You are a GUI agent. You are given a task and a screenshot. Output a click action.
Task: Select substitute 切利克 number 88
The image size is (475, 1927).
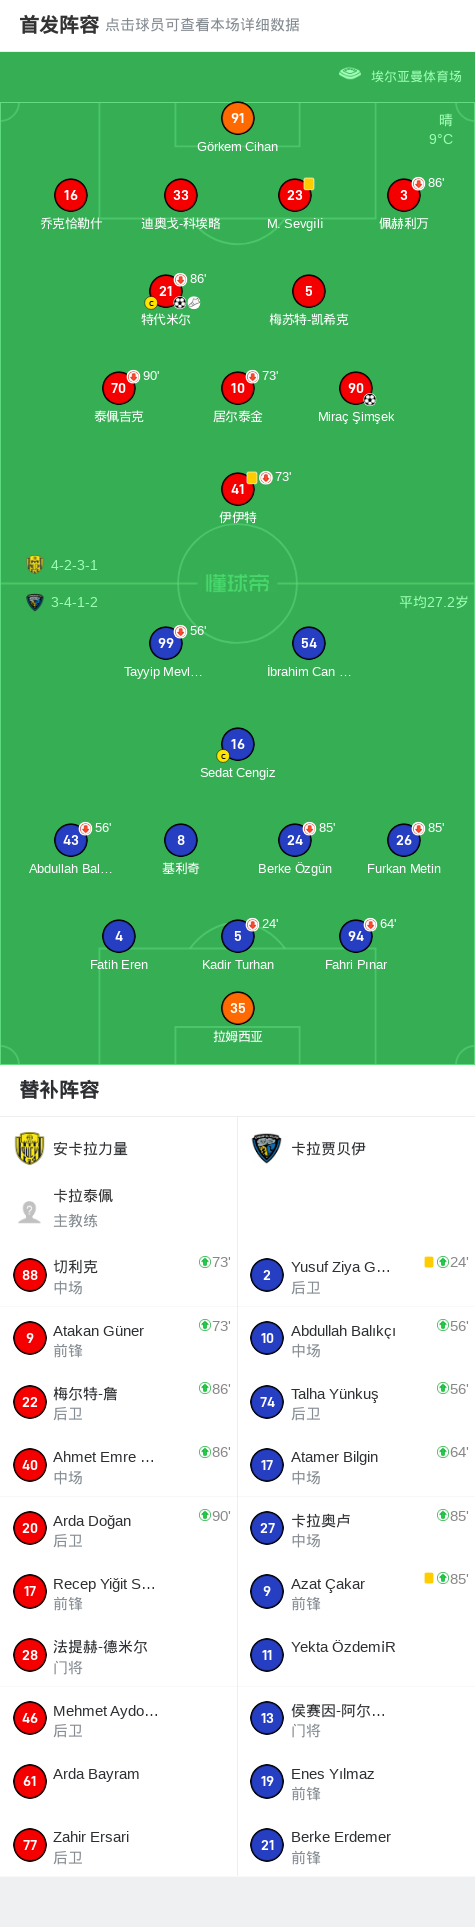(30, 1275)
